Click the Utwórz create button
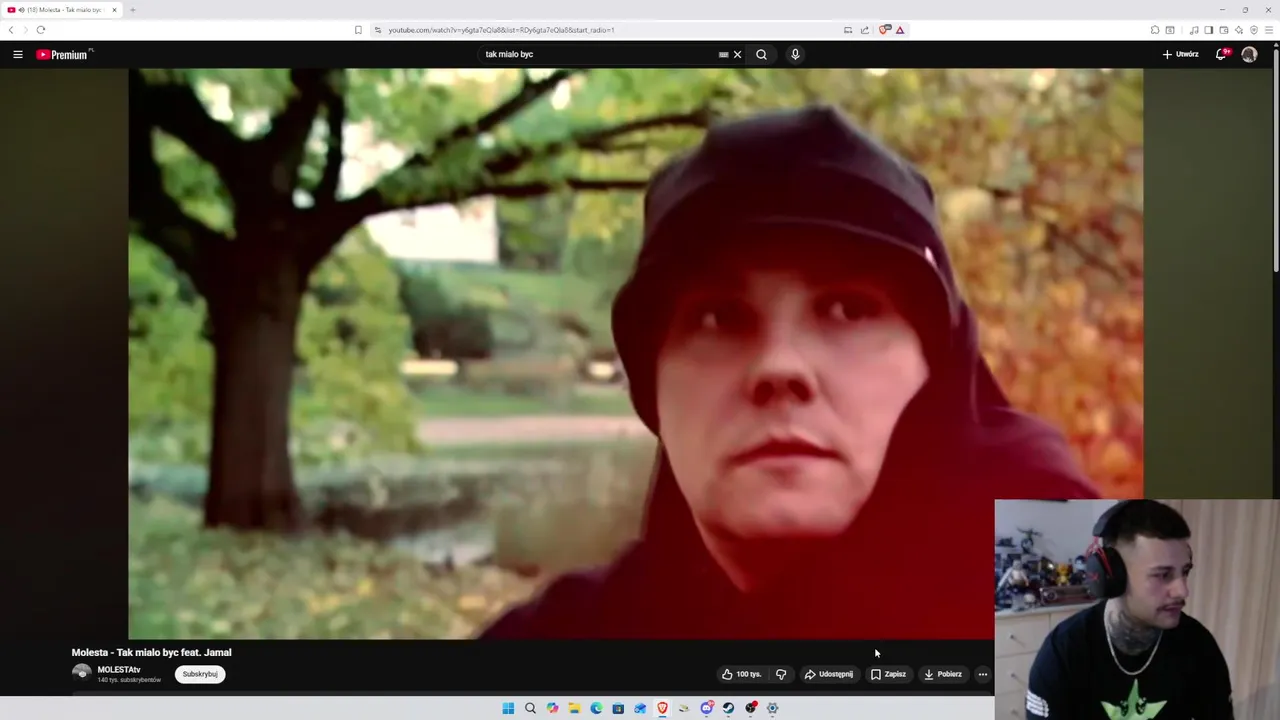The image size is (1280, 720). click(1180, 54)
